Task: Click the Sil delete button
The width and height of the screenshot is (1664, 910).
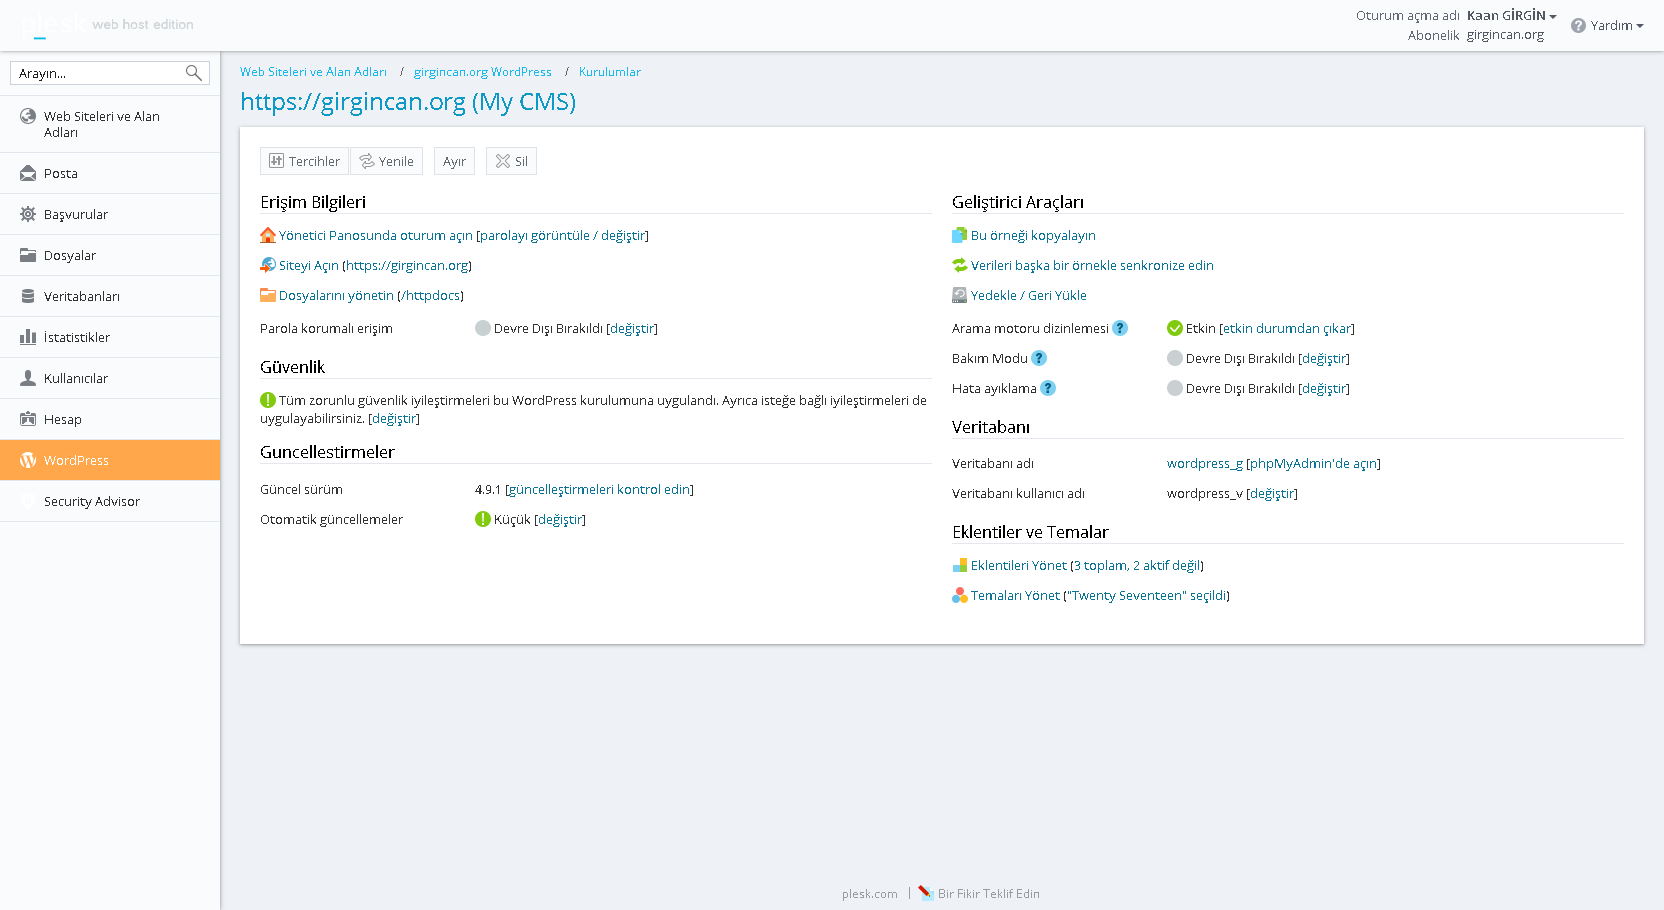Action: point(511,161)
